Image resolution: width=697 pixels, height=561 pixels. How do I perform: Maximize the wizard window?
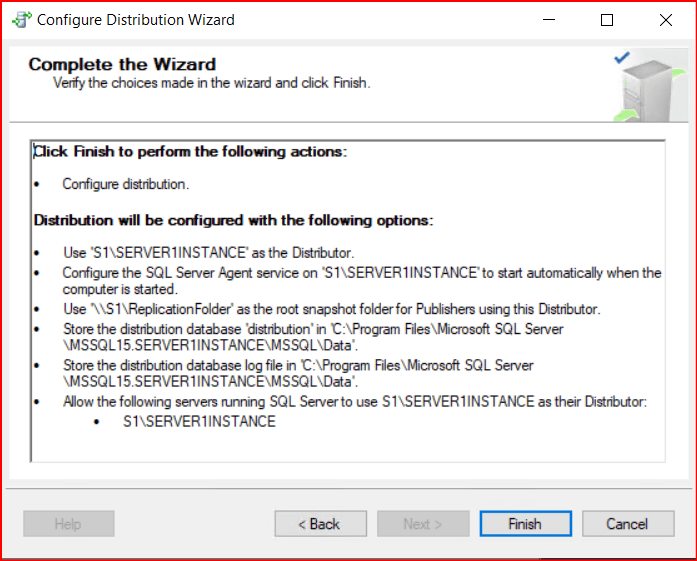607,19
